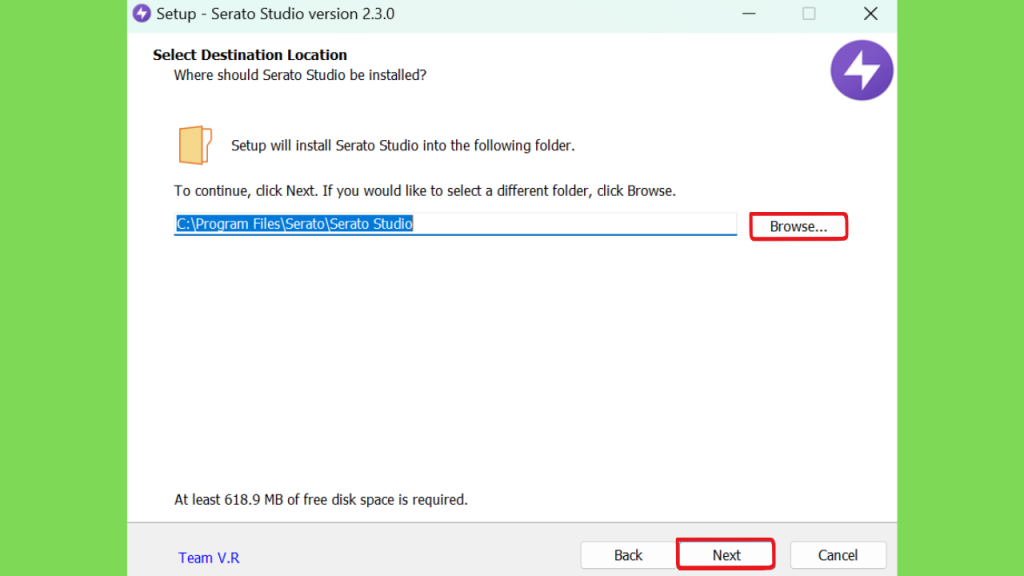Click the large purple Serato logo
Viewport: 1024px width, 576px height.
[861, 71]
